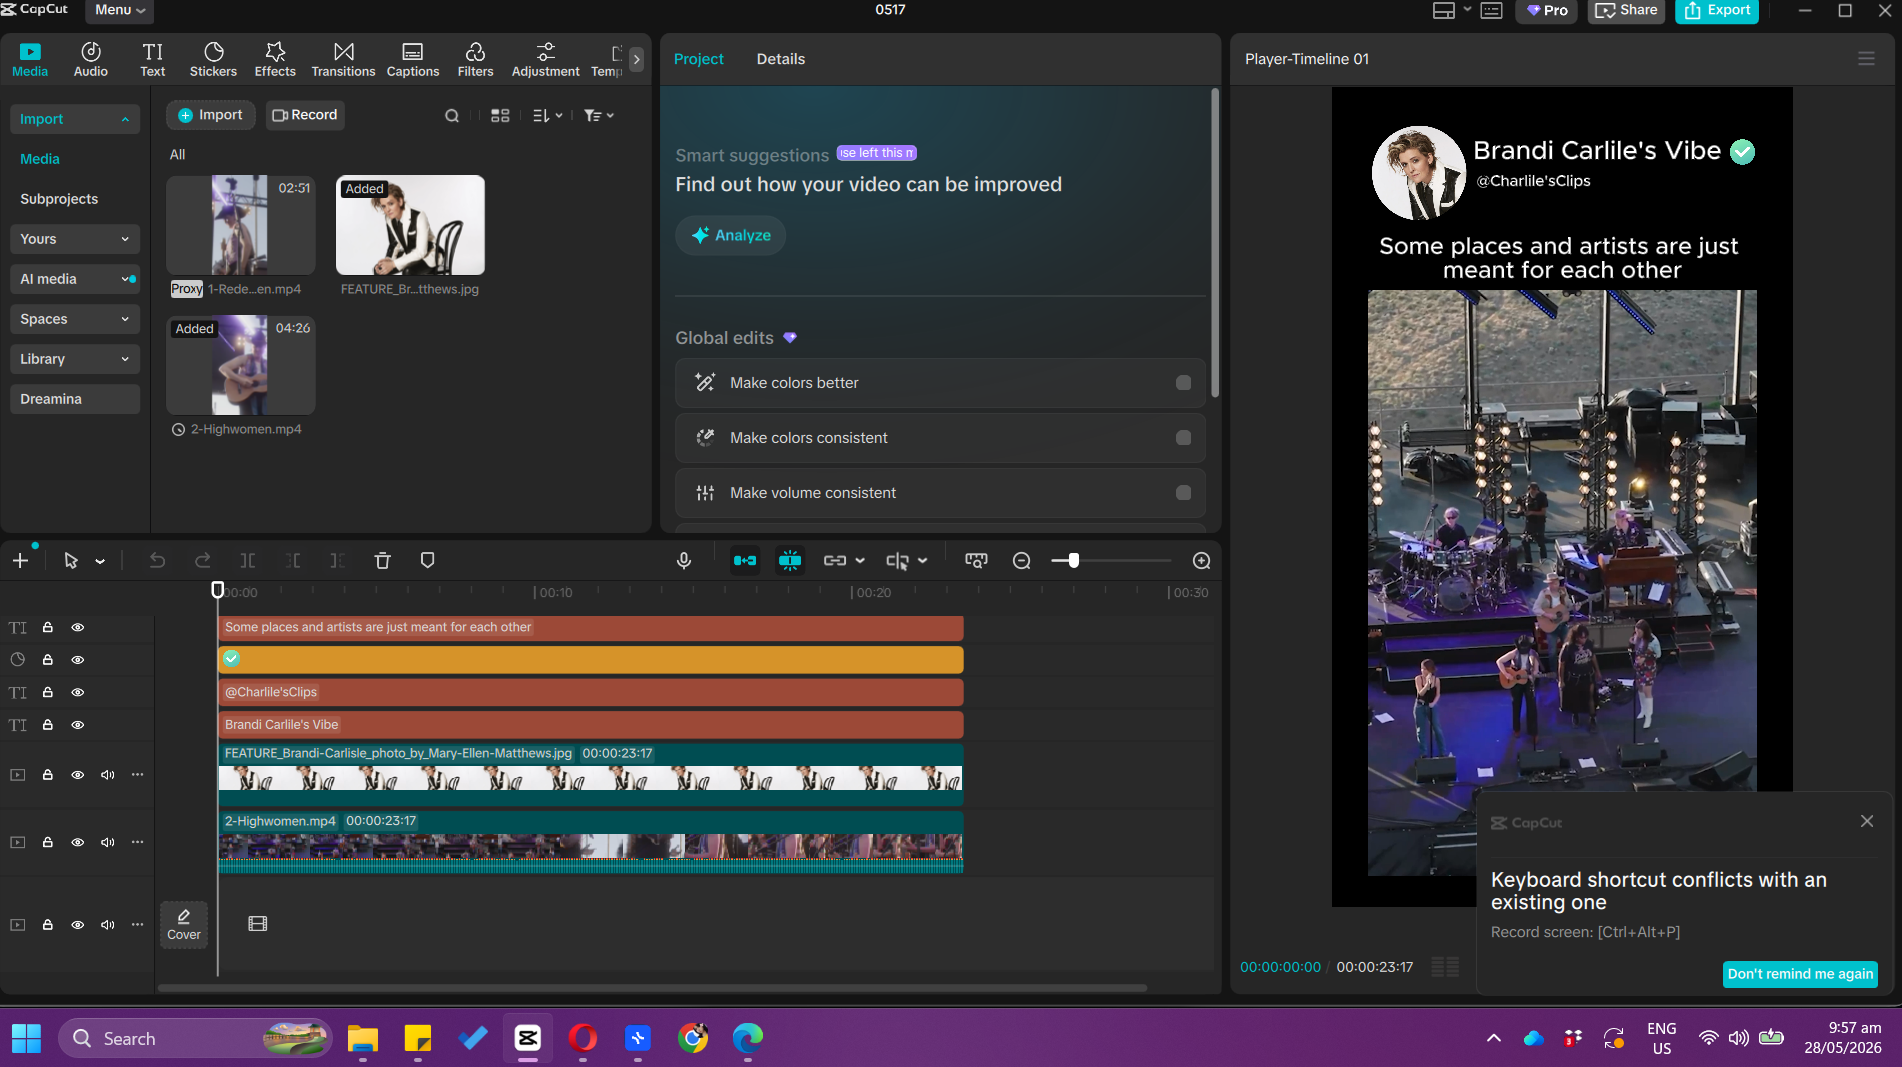Viewport: 1902px width, 1067px height.
Task: Click the Import button in the media panel
Action: pyautogui.click(x=210, y=115)
